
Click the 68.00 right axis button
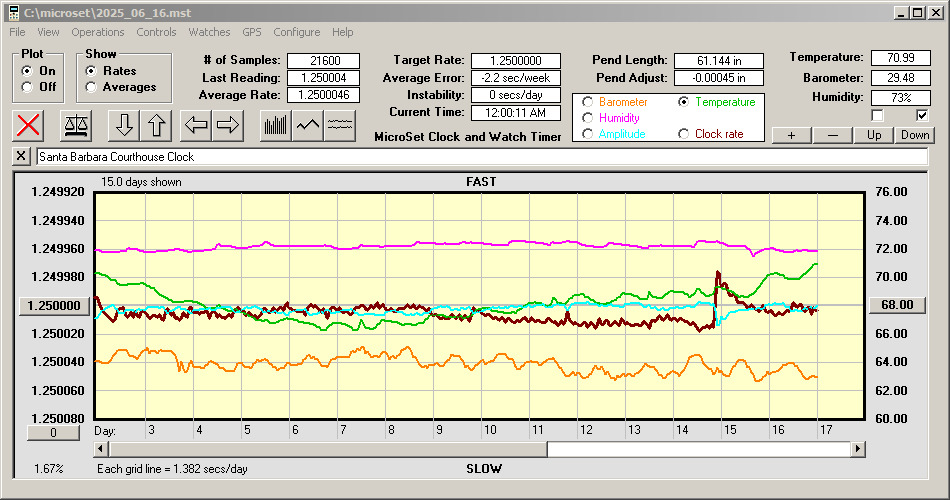(x=897, y=305)
